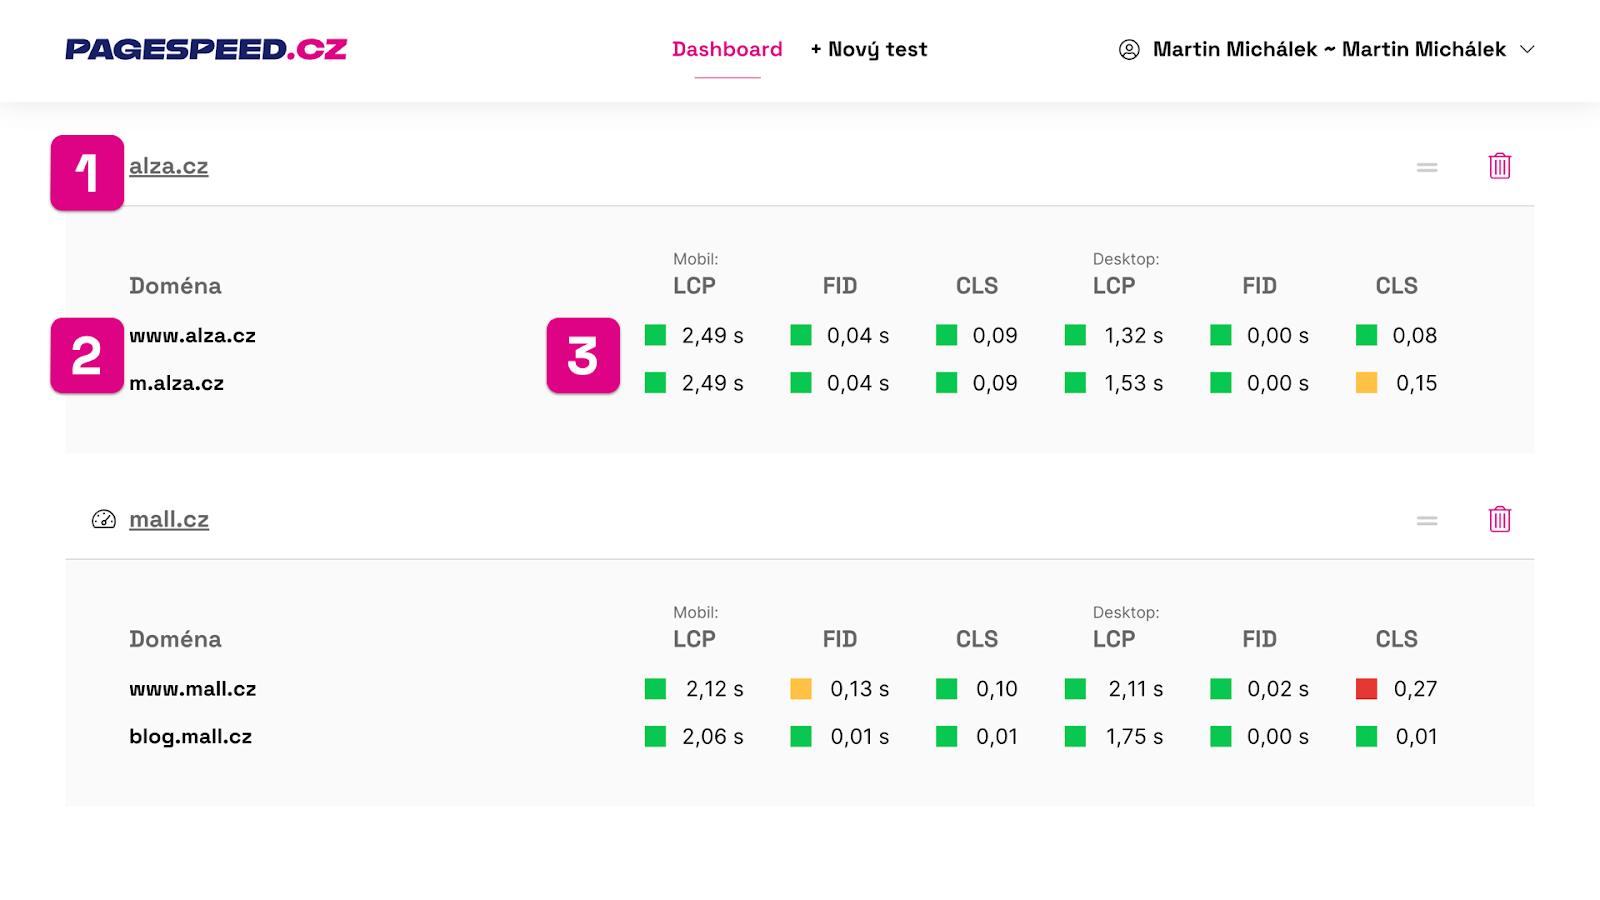Grab the mall.cz reorder handle icon

(1427, 520)
